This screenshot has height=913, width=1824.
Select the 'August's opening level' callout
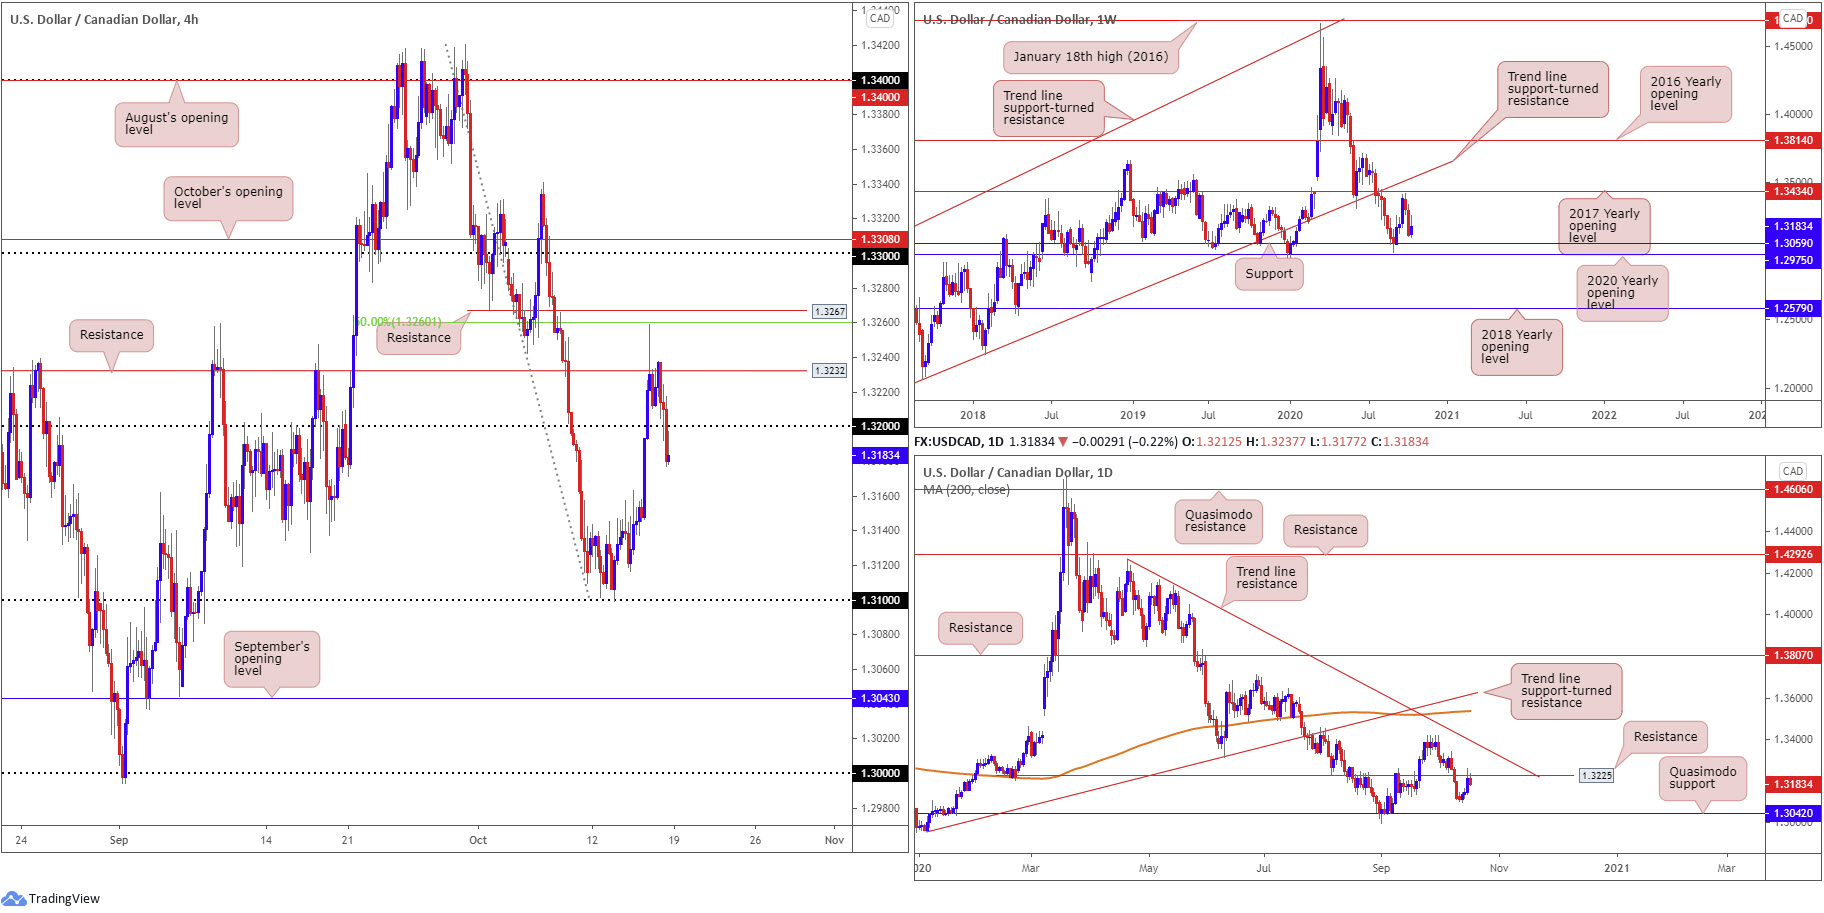176,123
